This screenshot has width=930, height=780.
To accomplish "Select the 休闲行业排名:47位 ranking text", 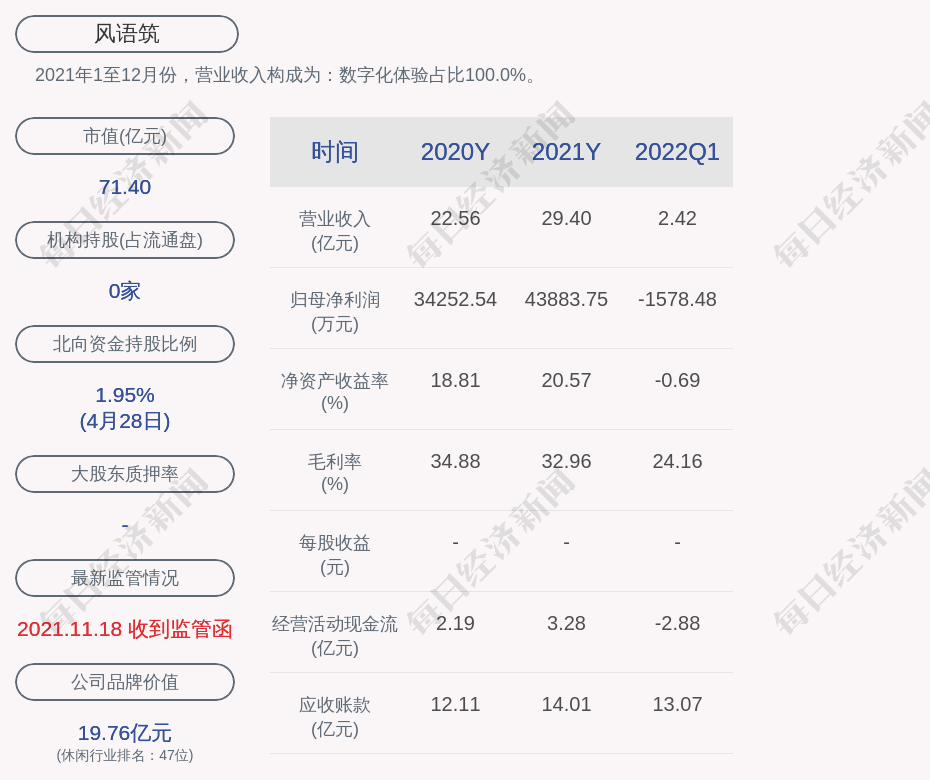I will pyautogui.click(x=125, y=755).
